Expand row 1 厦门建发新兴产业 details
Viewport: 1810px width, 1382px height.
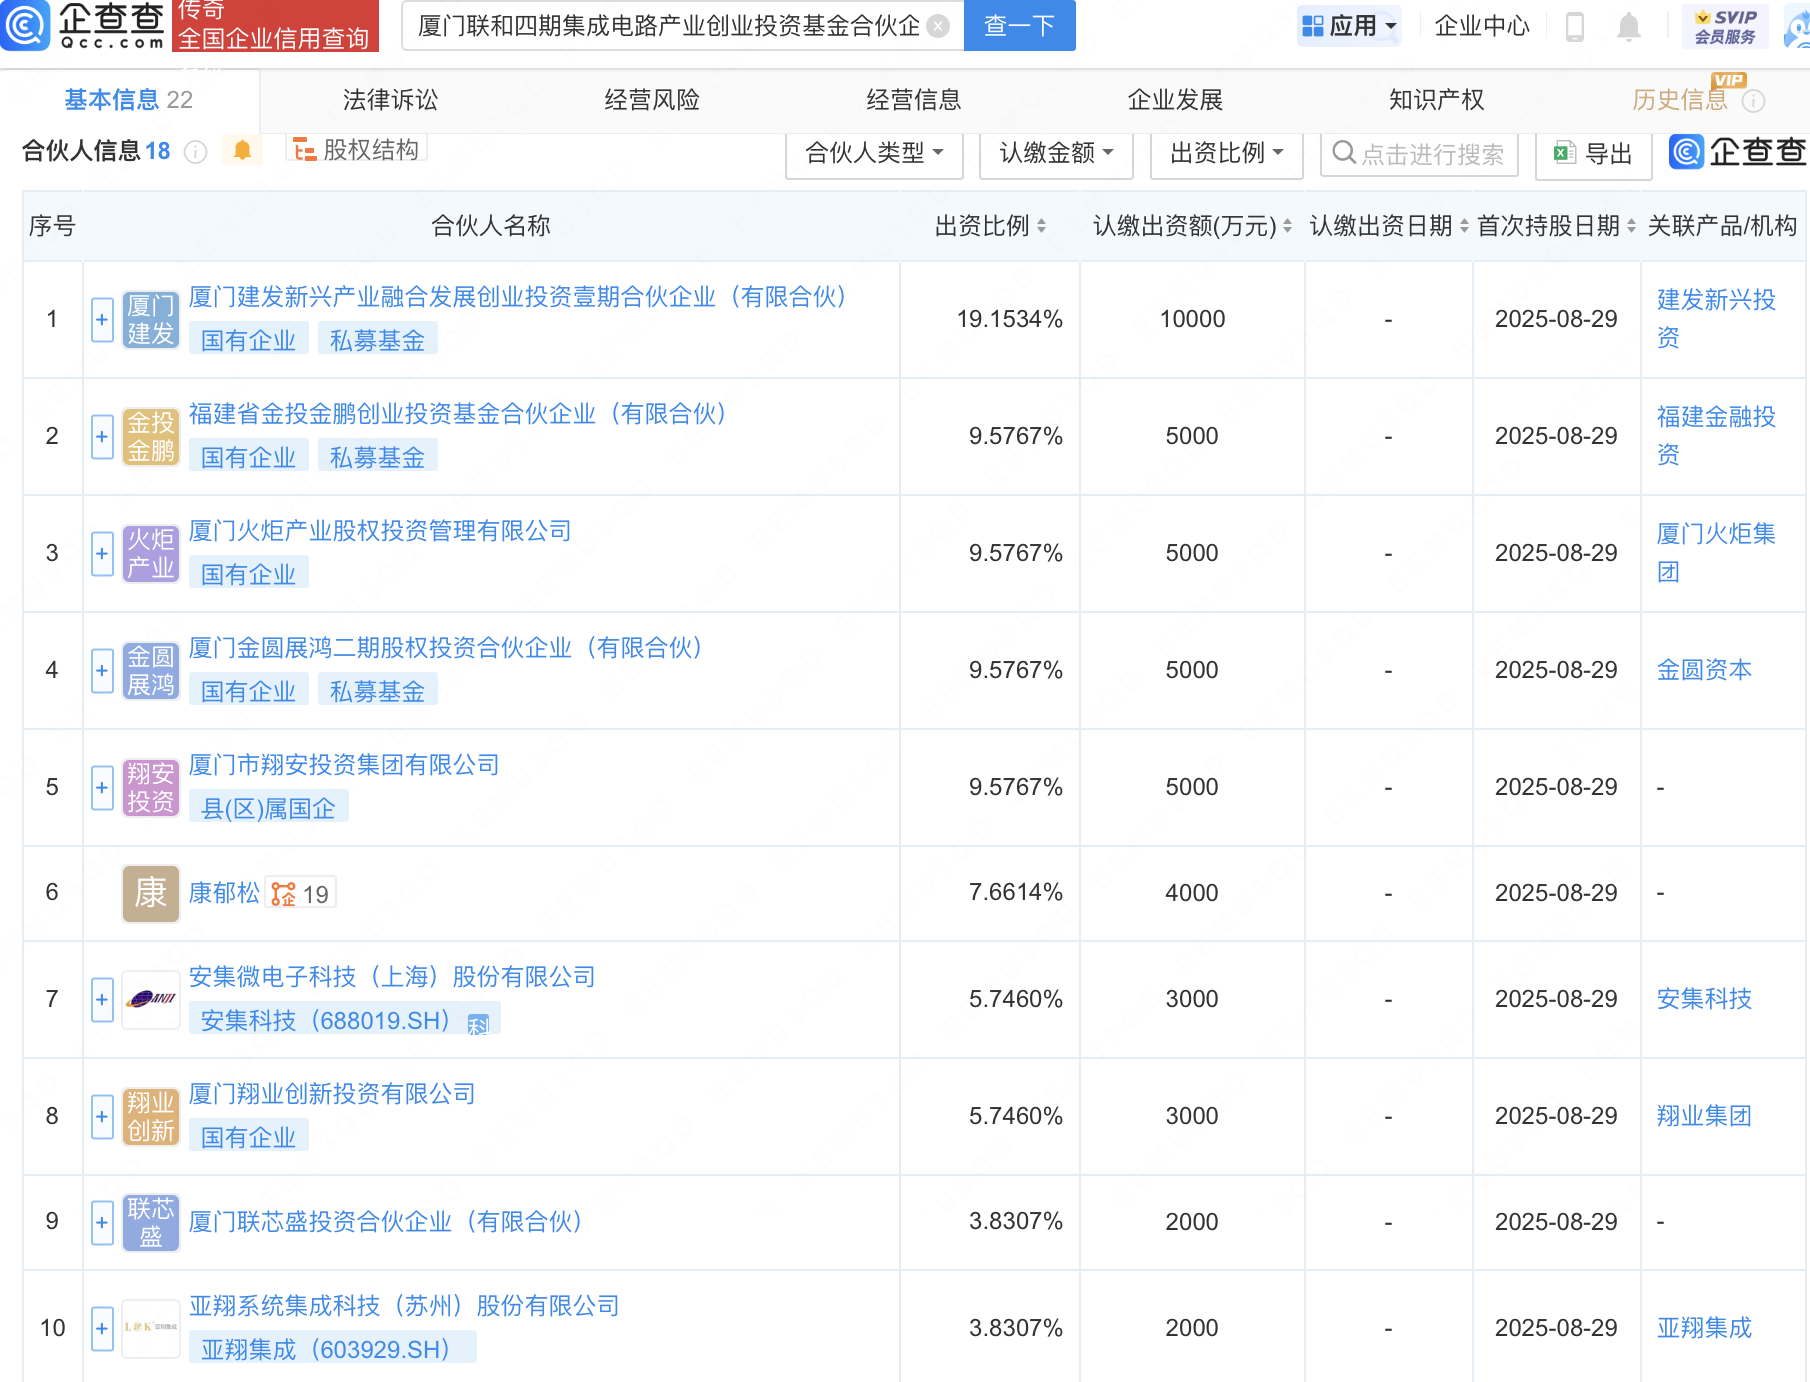point(102,320)
